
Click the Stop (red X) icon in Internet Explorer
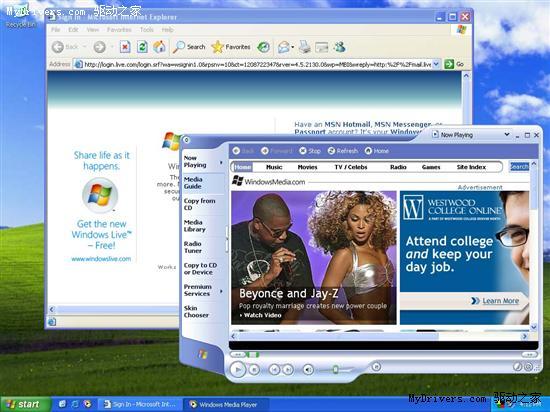(x=125, y=47)
